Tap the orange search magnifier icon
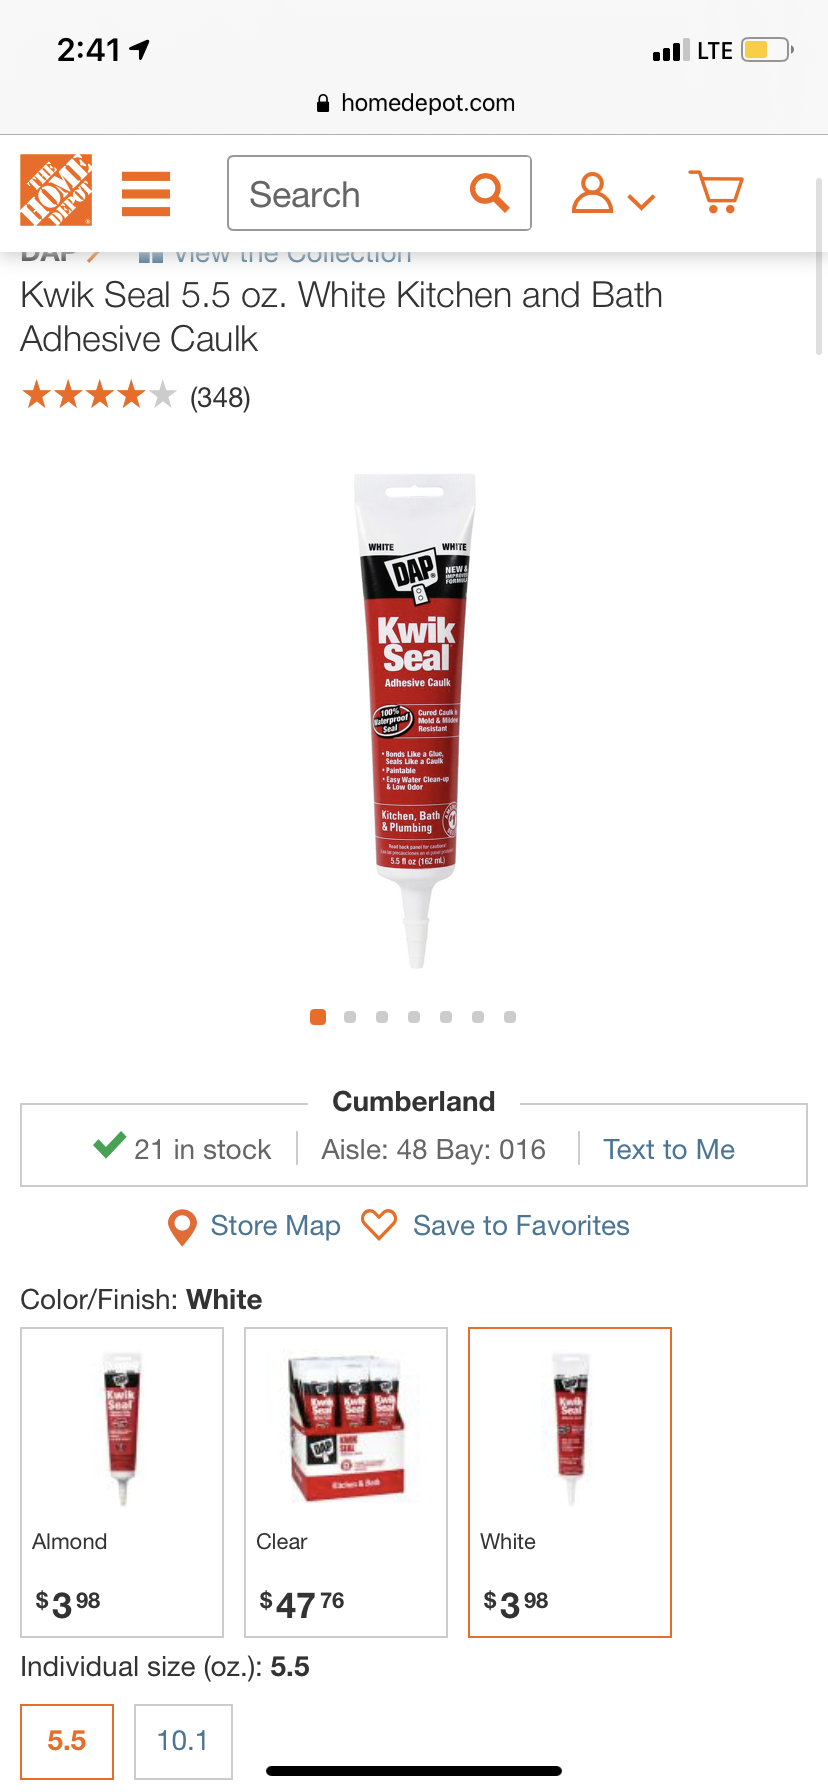Screen dimensions: 828x1792 [490, 192]
